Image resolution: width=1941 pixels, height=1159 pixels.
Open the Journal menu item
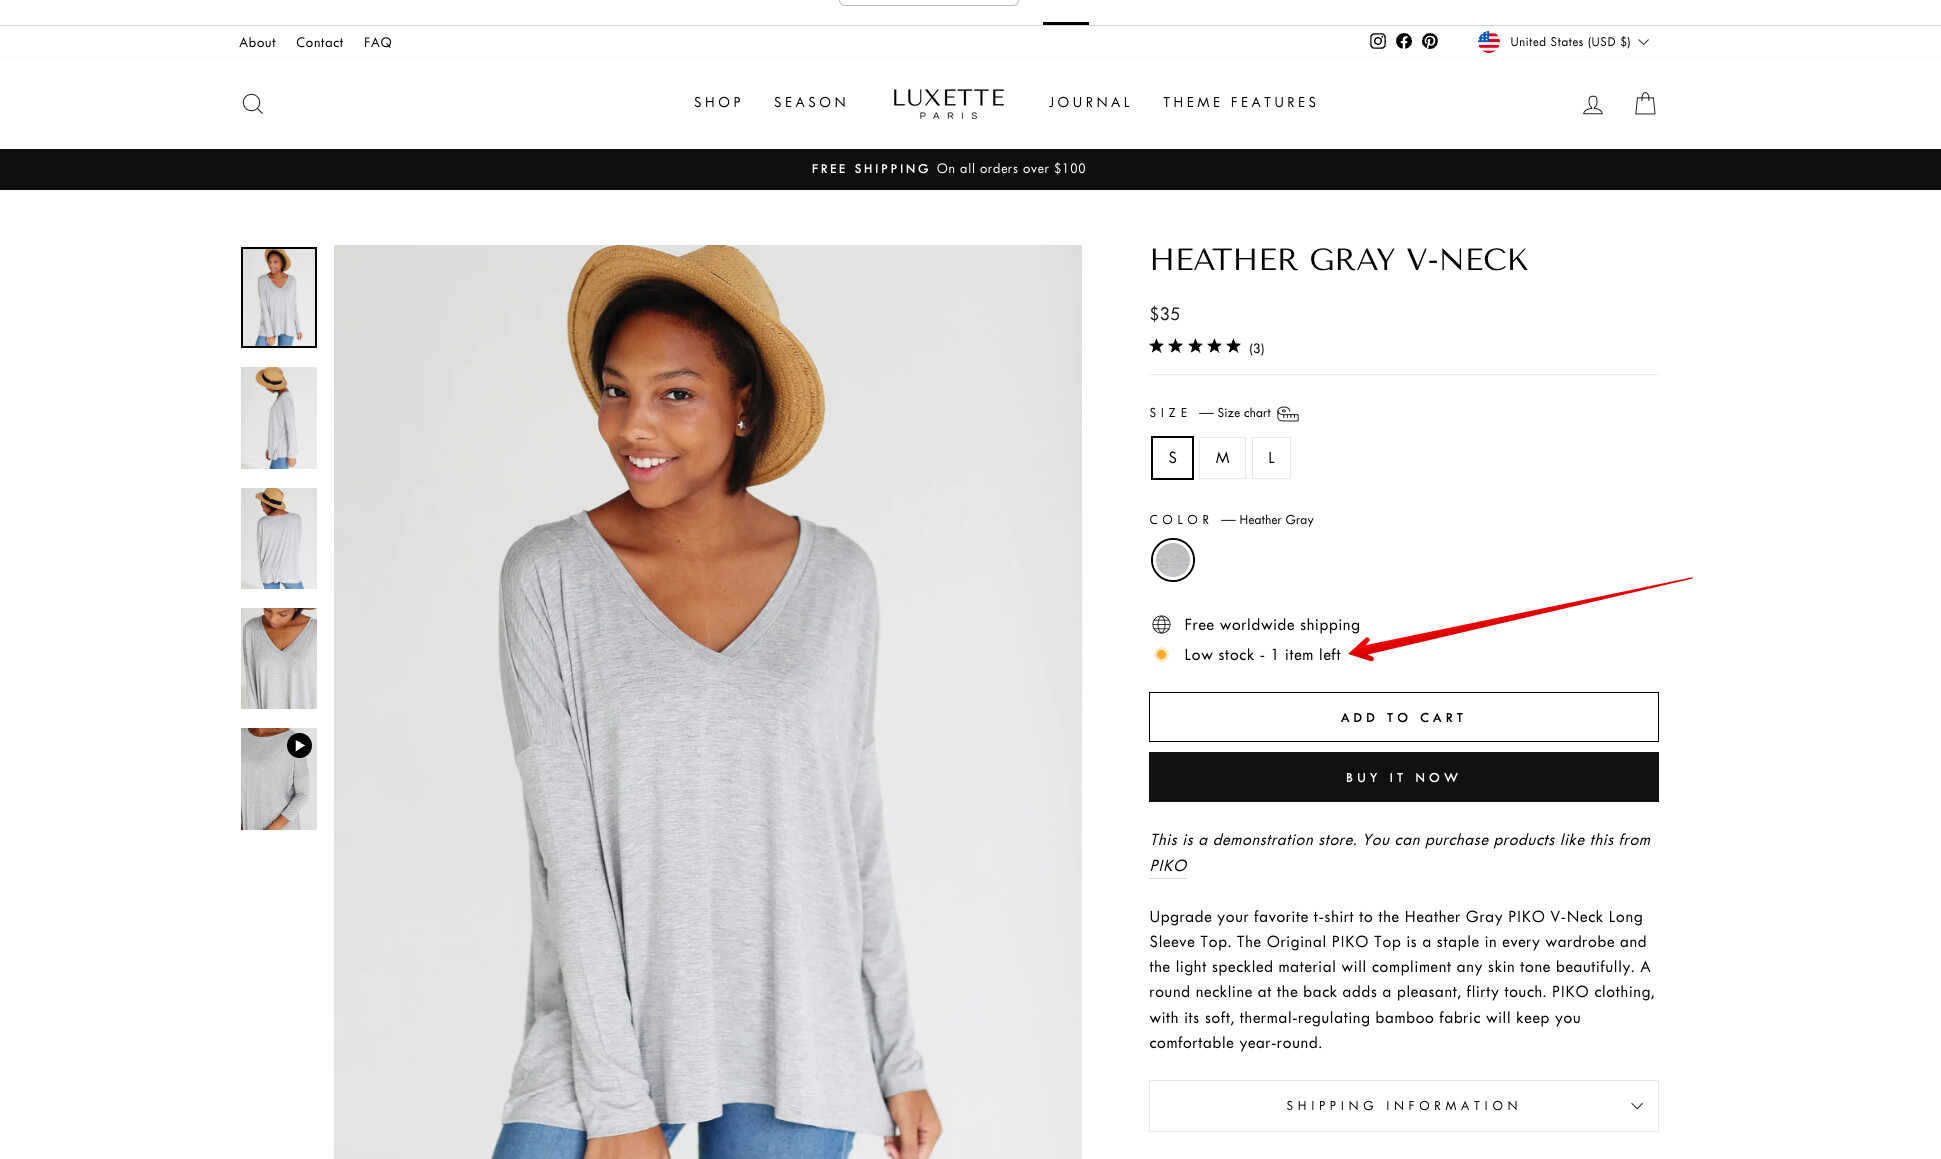[x=1090, y=102]
